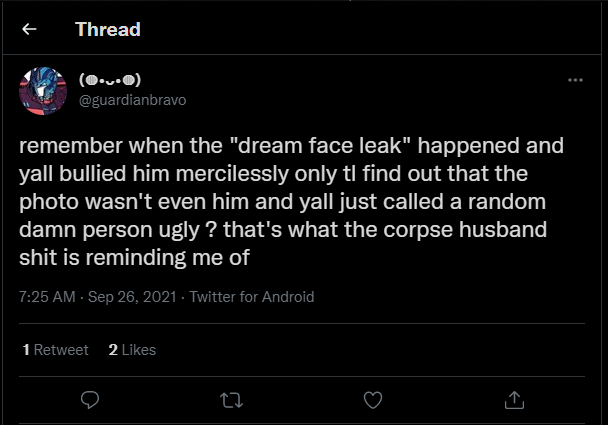This screenshot has height=425, width=608.
Task: Click the words "corpse husband" in tweet
Action: coord(465,230)
